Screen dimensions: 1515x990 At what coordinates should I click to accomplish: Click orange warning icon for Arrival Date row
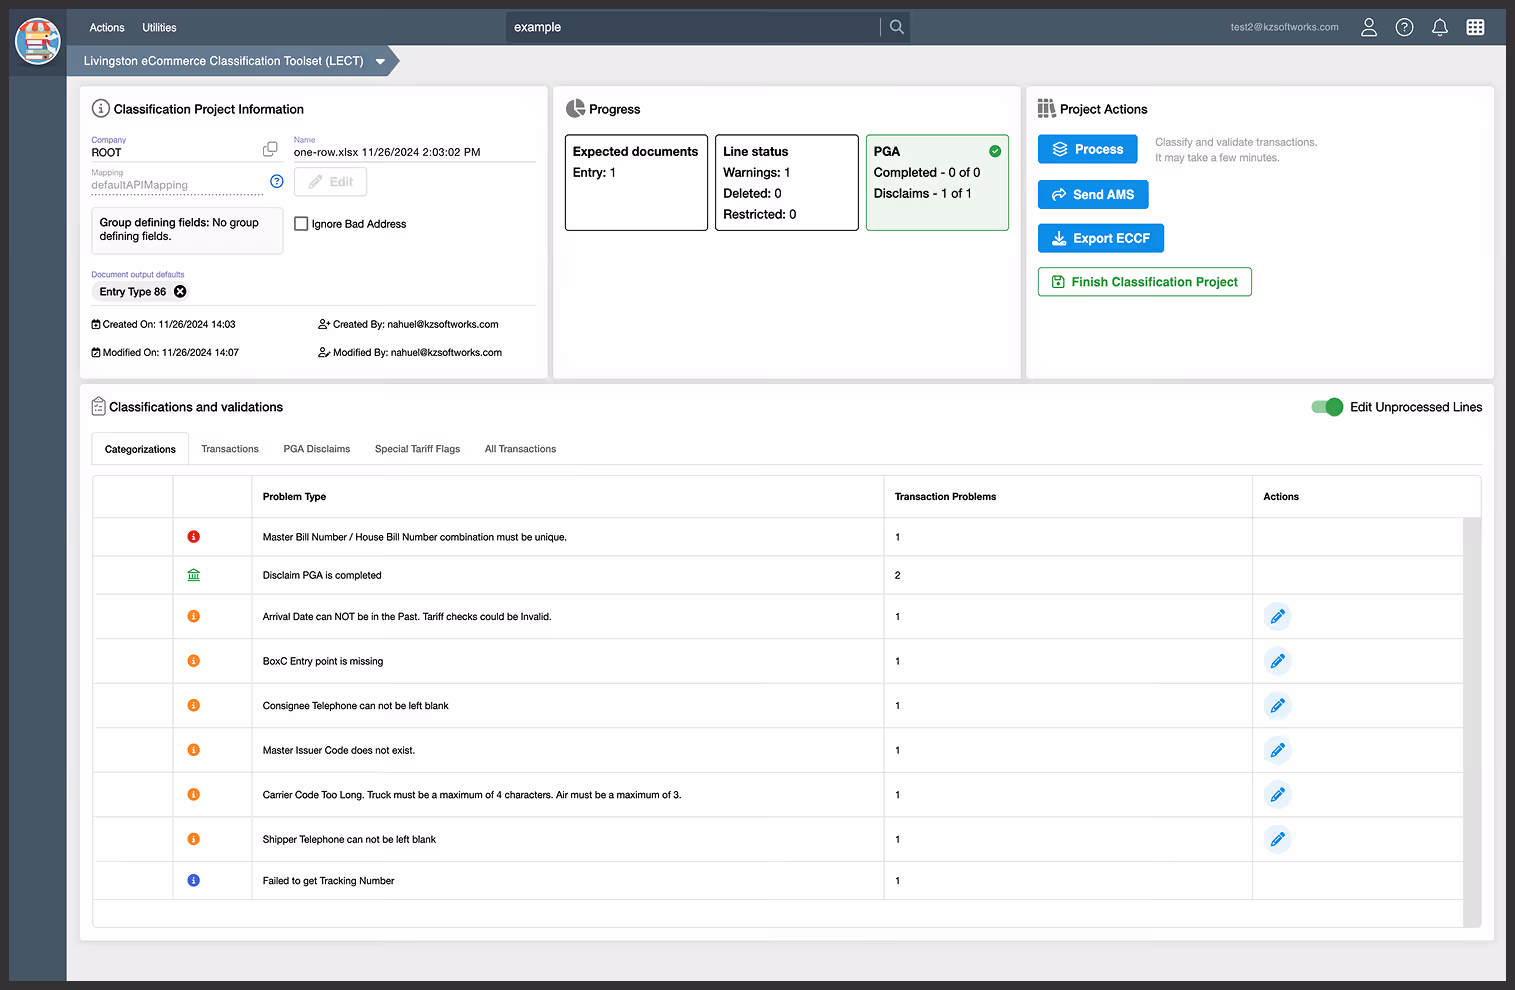coord(194,616)
